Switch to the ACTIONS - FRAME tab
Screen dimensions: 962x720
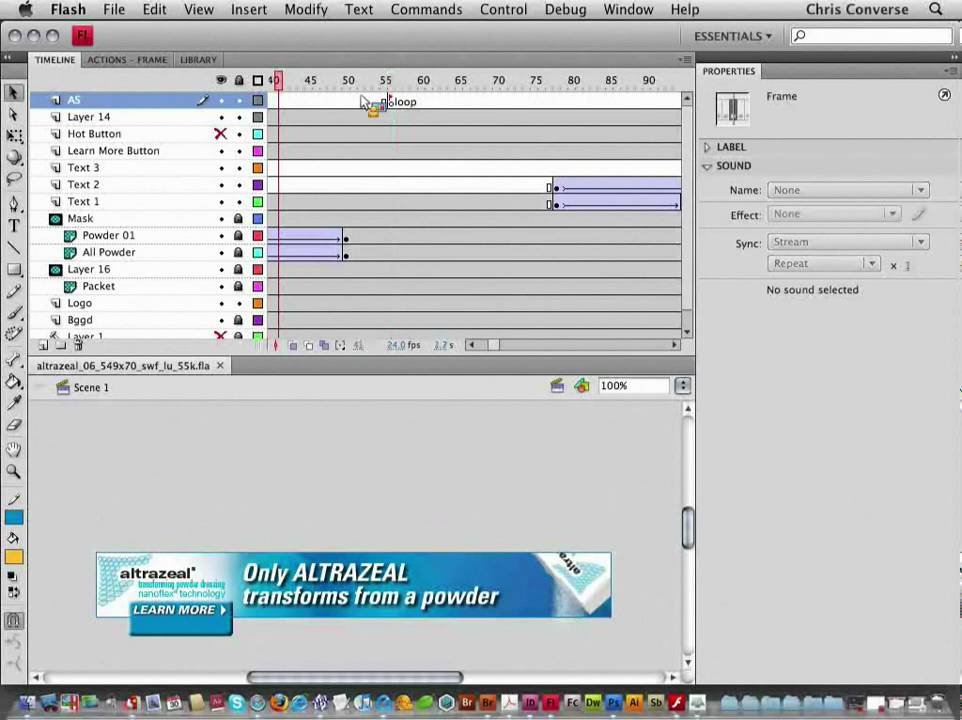tap(127, 59)
